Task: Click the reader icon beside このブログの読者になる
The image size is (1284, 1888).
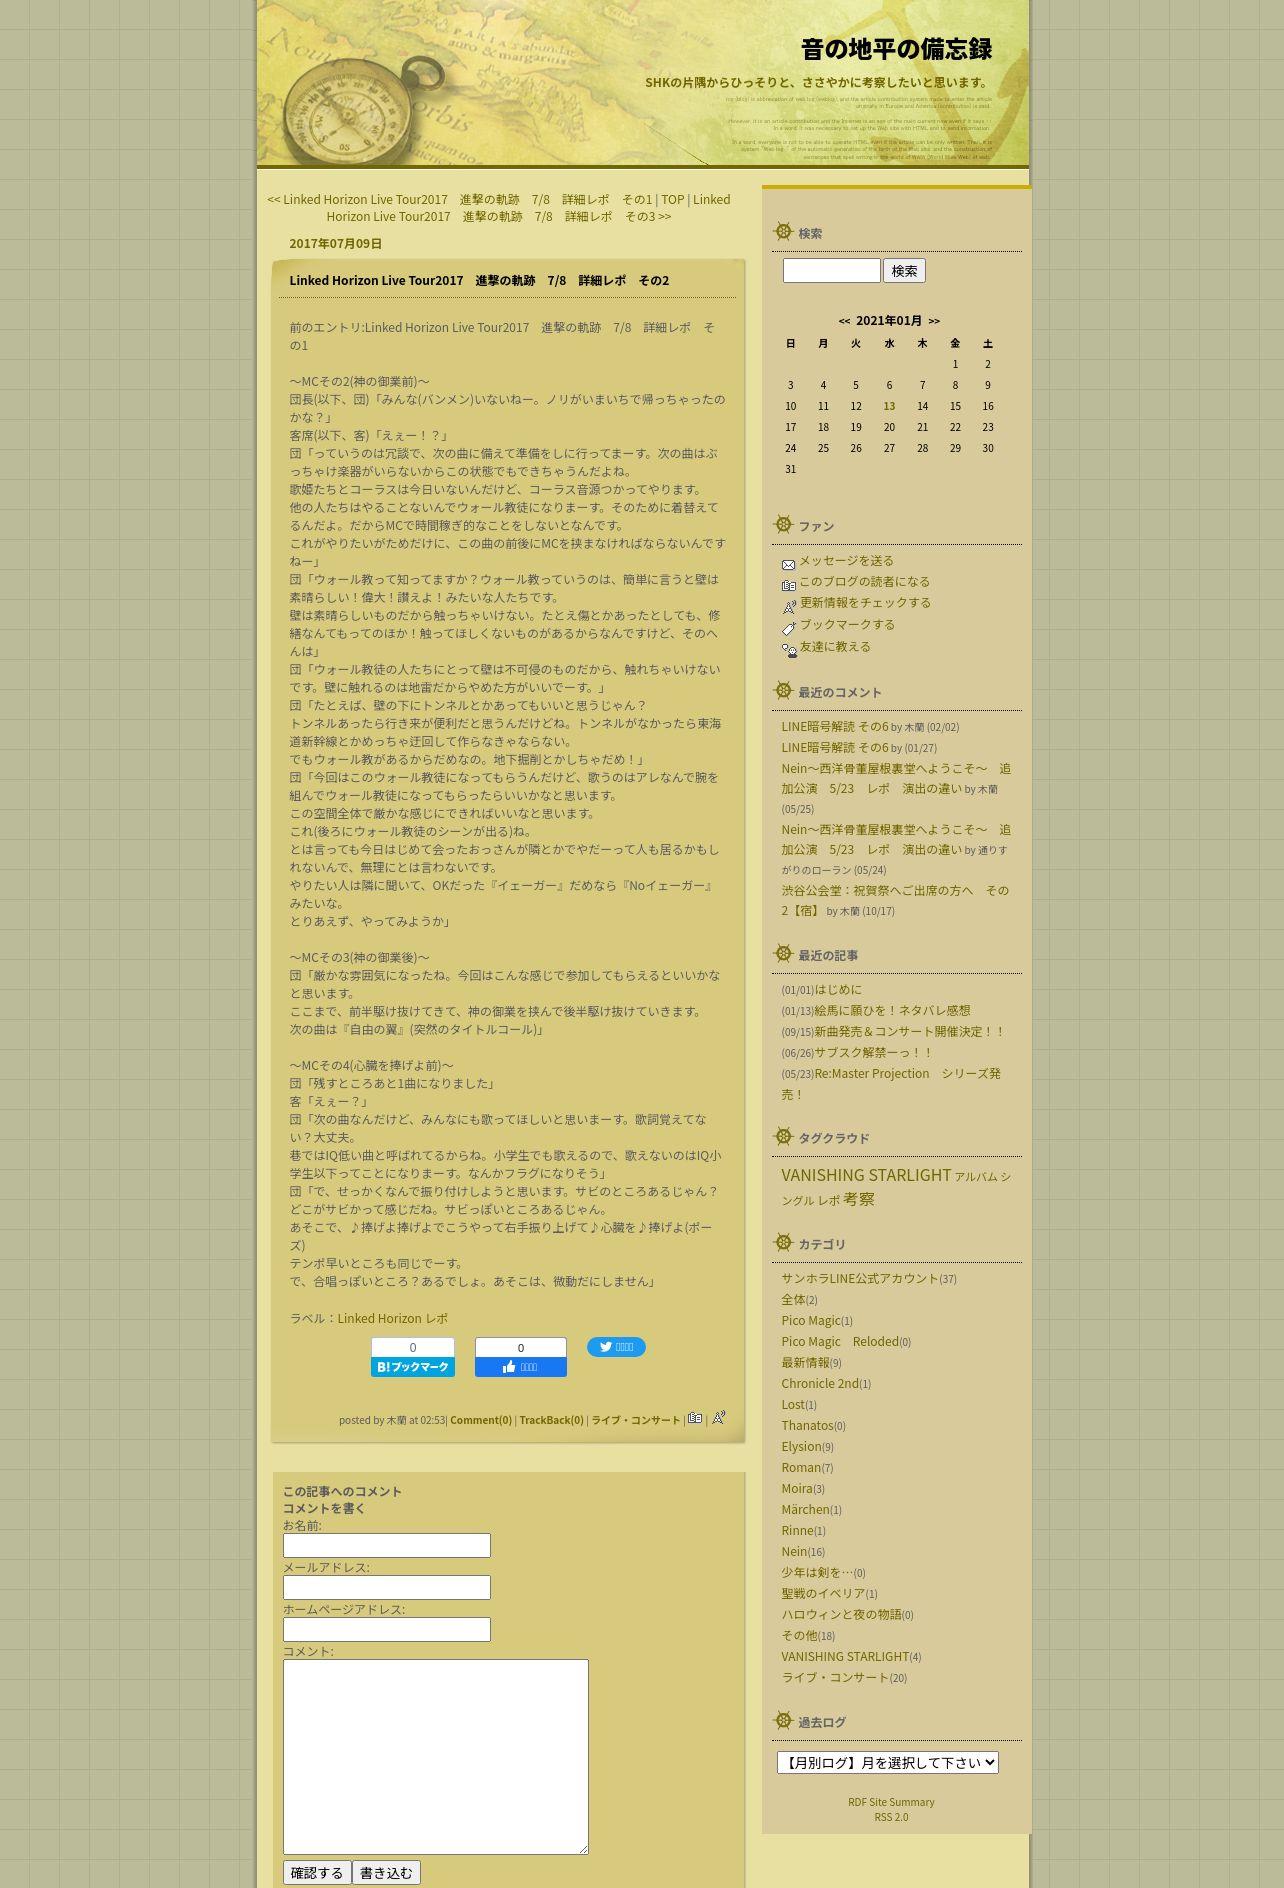Action: coord(788,585)
